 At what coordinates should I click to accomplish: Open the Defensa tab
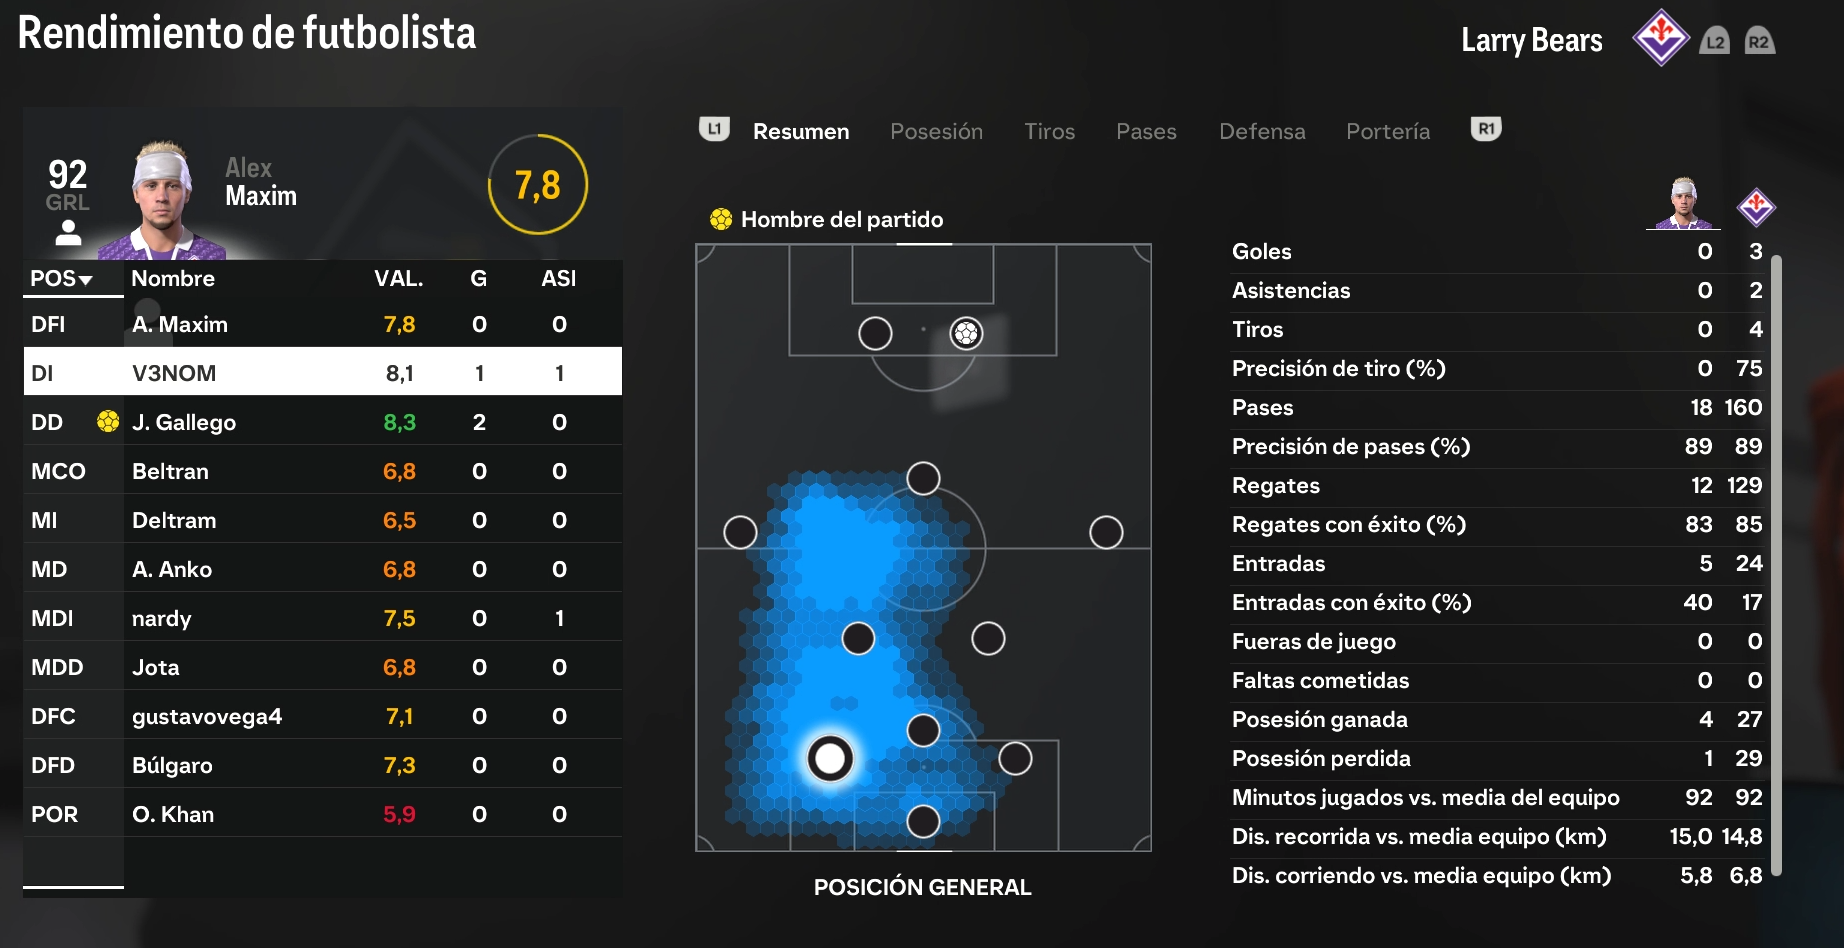pyautogui.click(x=1262, y=131)
